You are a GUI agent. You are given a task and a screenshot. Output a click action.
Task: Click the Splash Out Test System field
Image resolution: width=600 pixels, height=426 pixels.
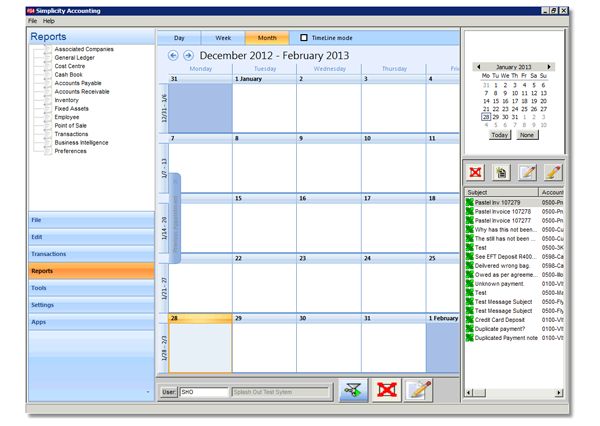pyautogui.click(x=280, y=392)
